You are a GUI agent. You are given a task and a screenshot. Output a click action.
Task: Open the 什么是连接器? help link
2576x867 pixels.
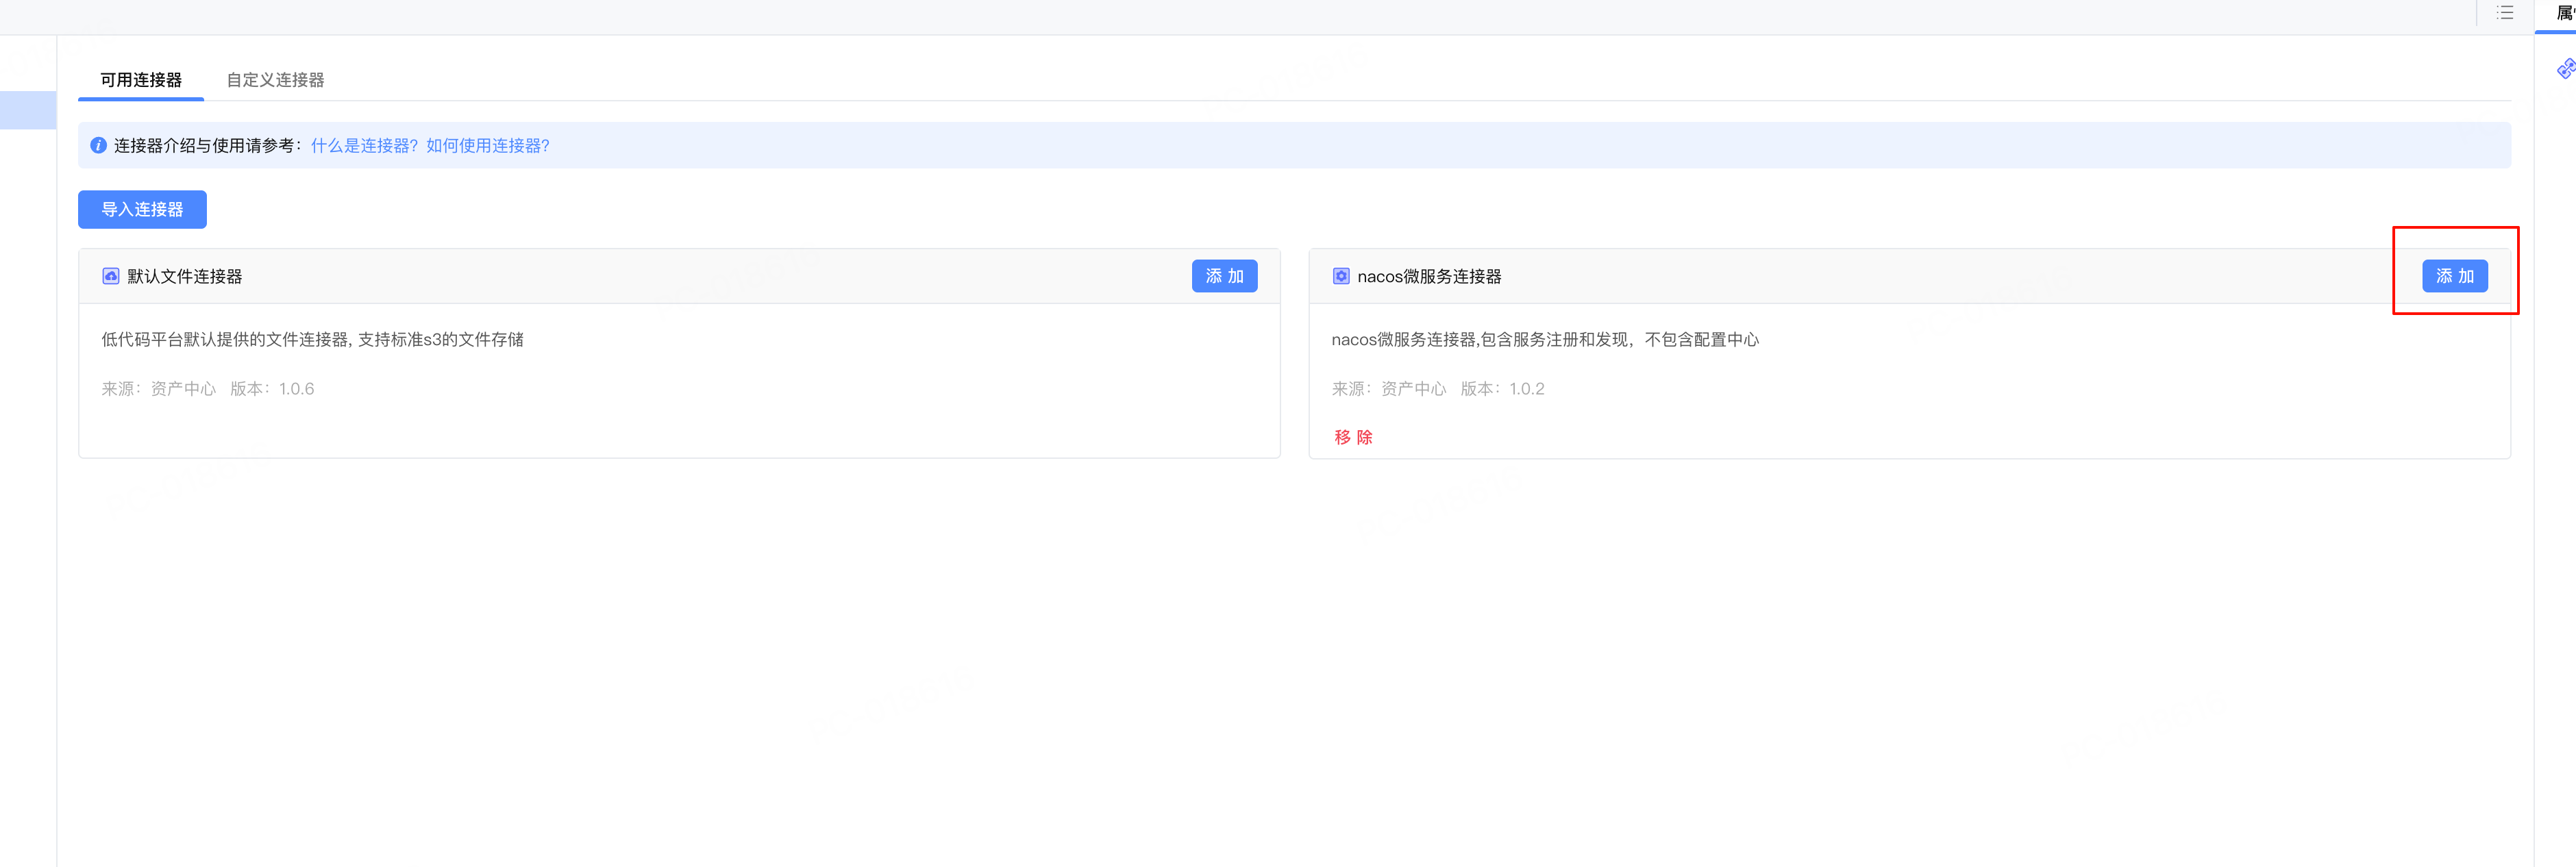point(364,146)
